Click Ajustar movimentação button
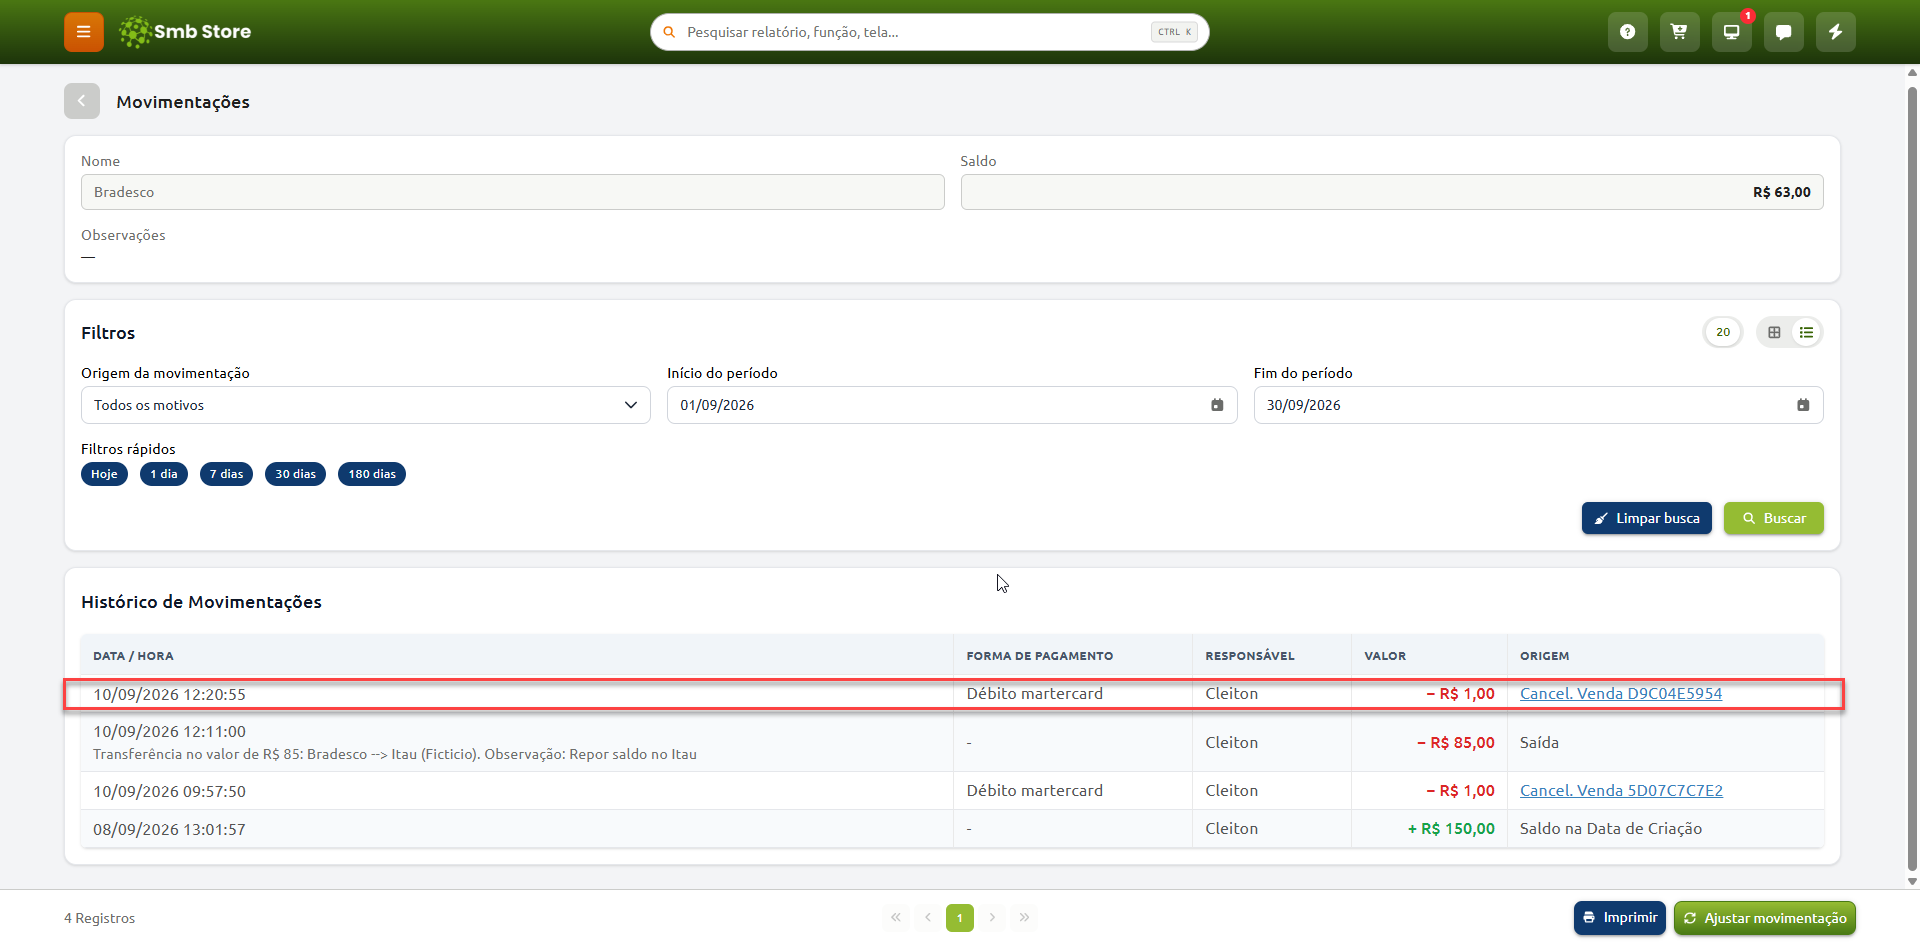This screenshot has width=1920, height=945. coord(1765,917)
